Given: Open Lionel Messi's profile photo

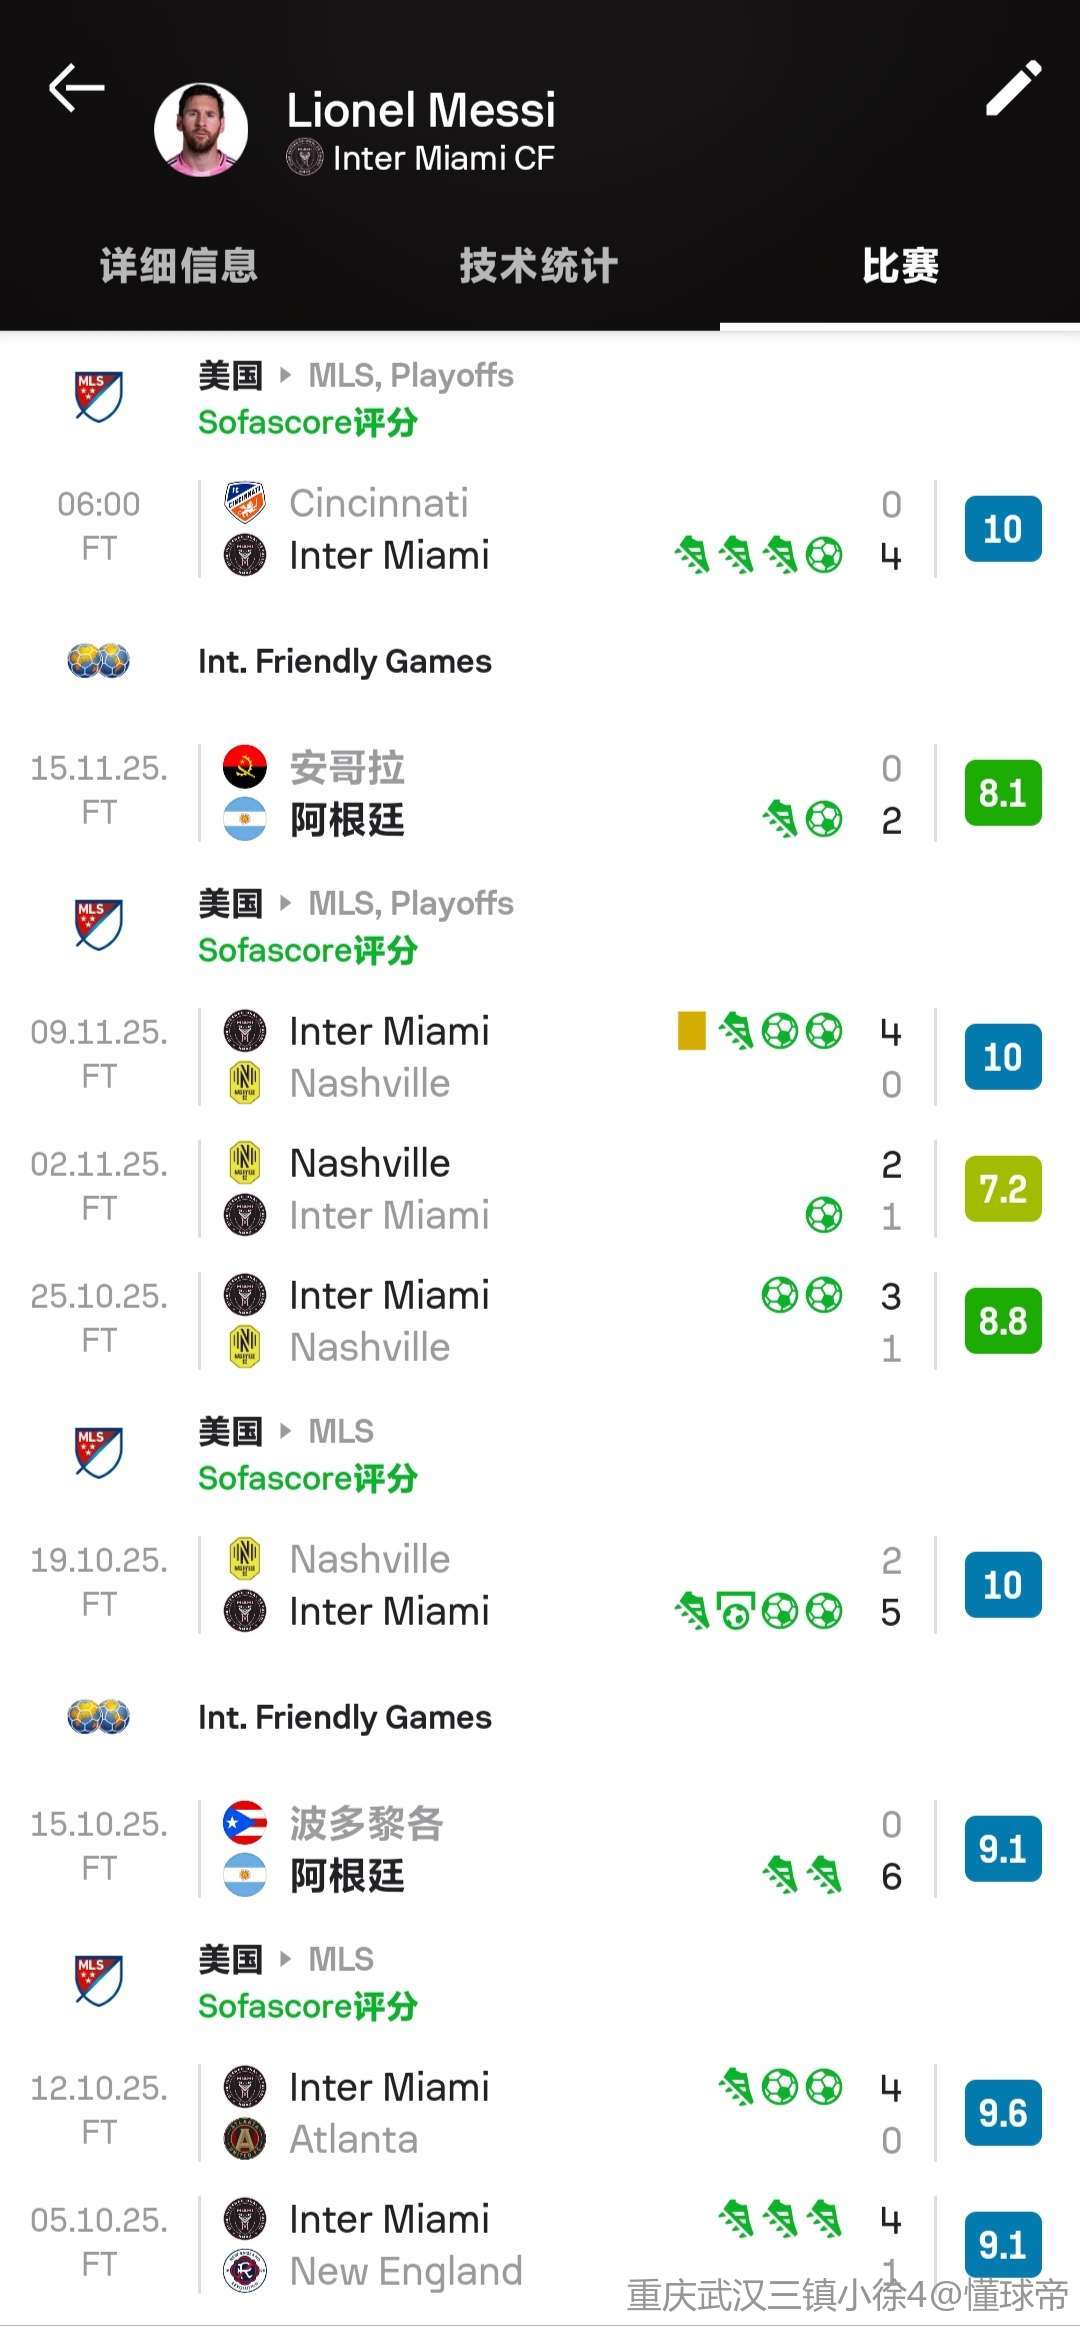Looking at the screenshot, I should [x=201, y=130].
